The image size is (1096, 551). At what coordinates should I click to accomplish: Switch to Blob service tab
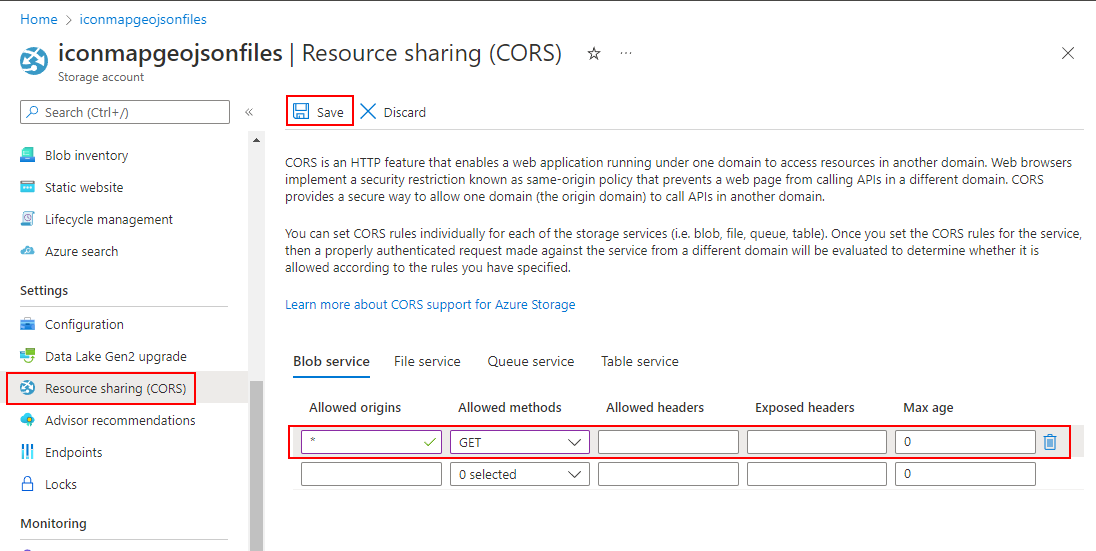(331, 362)
